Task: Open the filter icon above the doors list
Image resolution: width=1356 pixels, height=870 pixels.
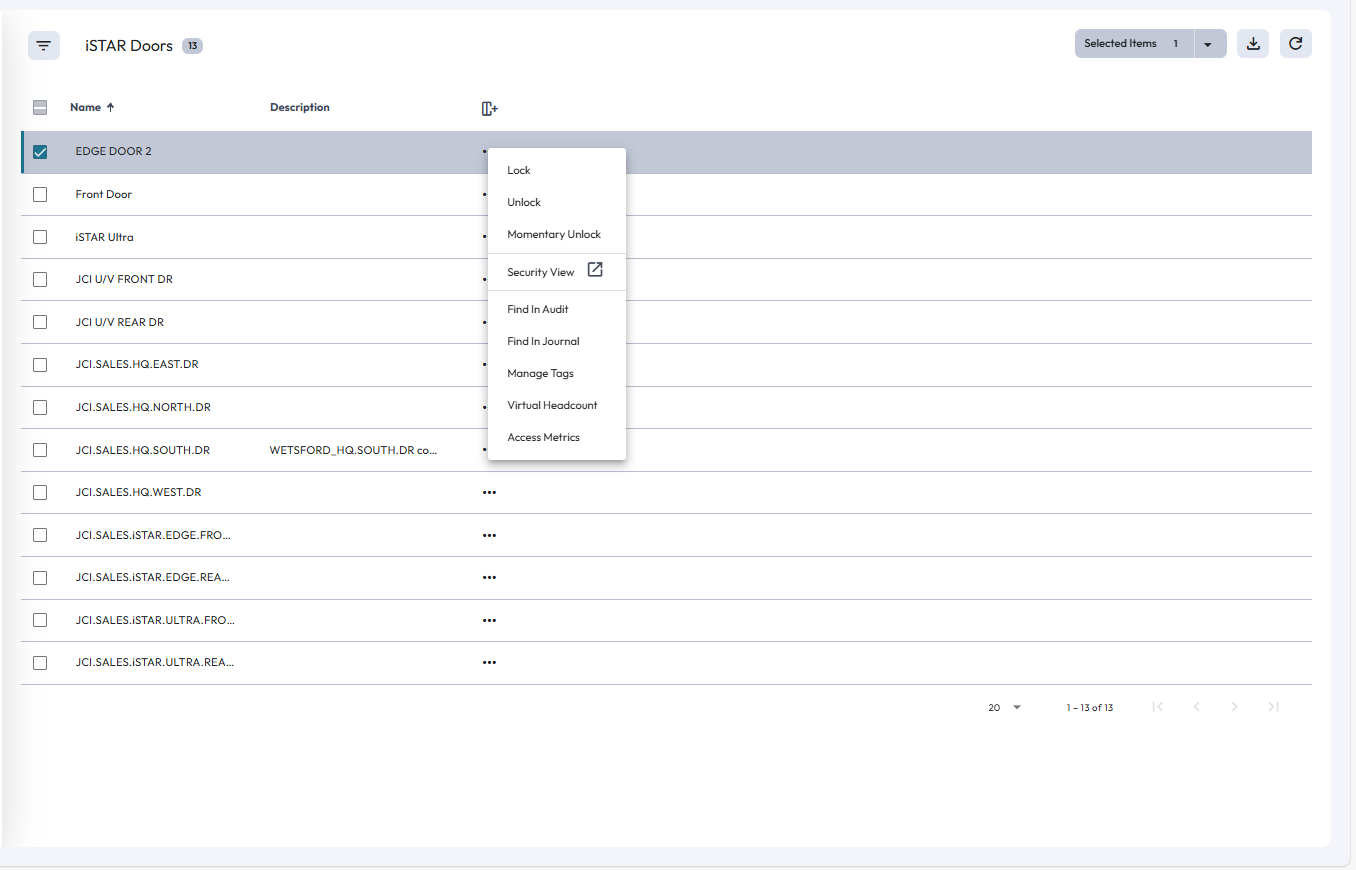Action: 43,45
